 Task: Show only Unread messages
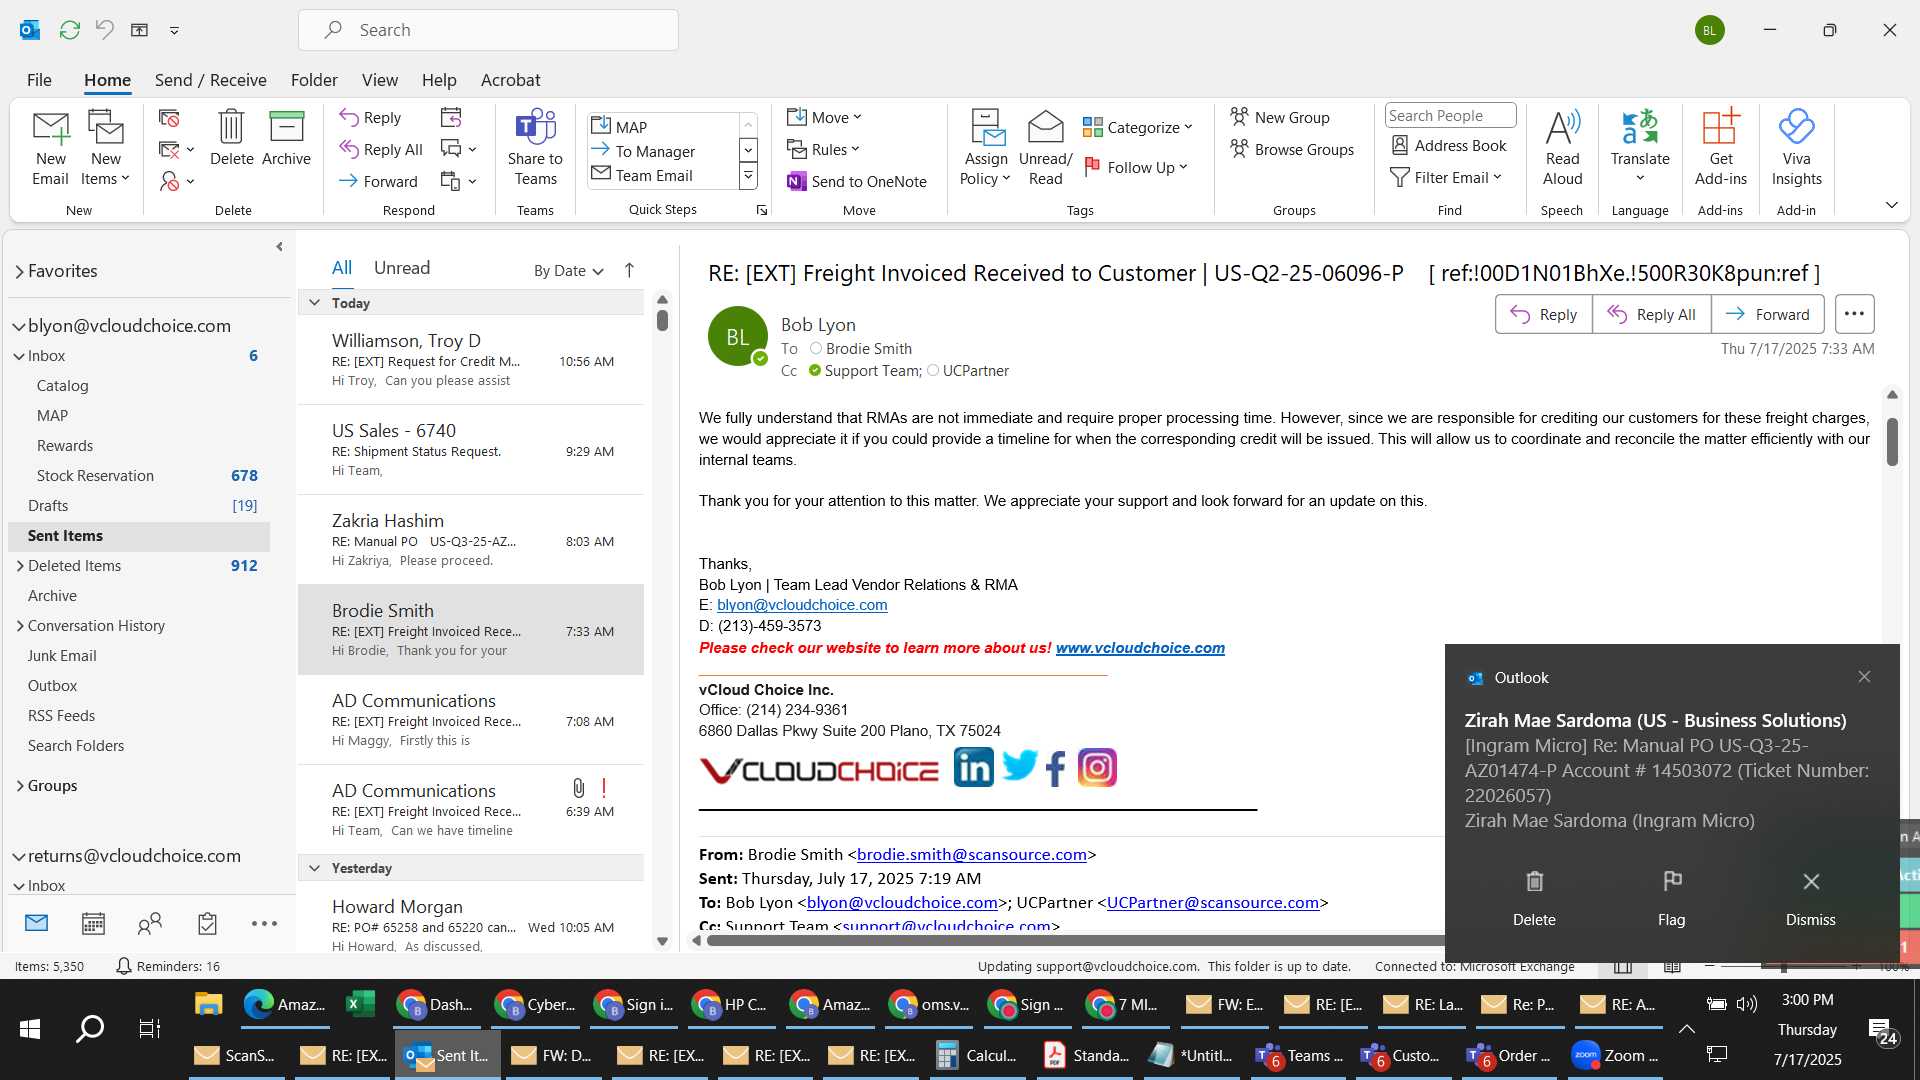click(x=402, y=268)
